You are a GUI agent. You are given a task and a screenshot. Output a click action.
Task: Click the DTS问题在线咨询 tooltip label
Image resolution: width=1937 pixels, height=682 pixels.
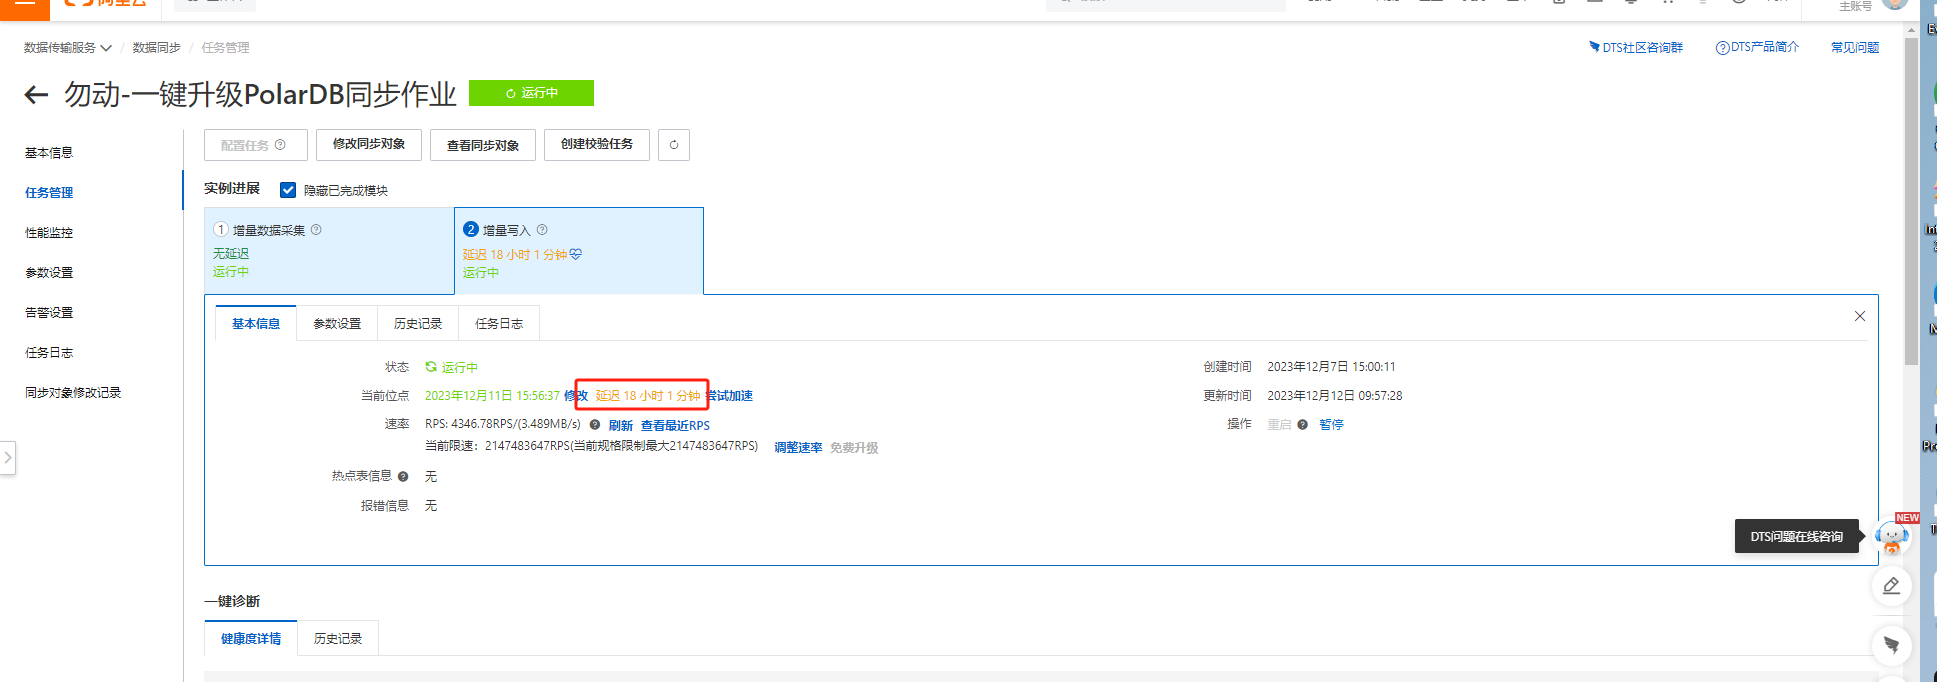(1797, 537)
